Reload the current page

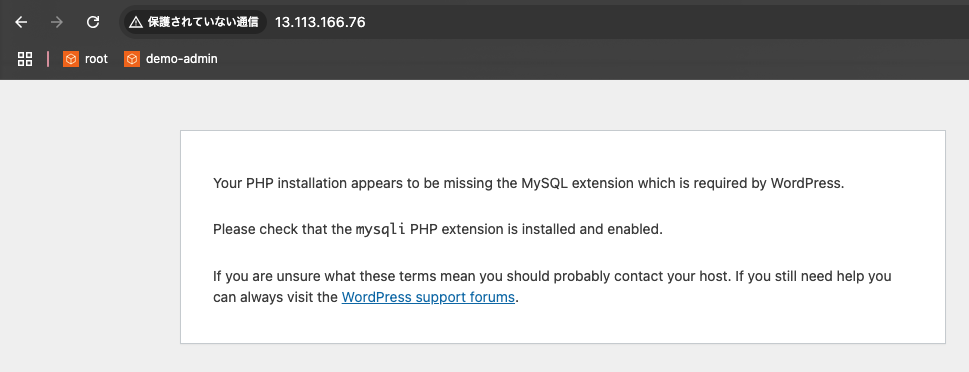(x=93, y=22)
